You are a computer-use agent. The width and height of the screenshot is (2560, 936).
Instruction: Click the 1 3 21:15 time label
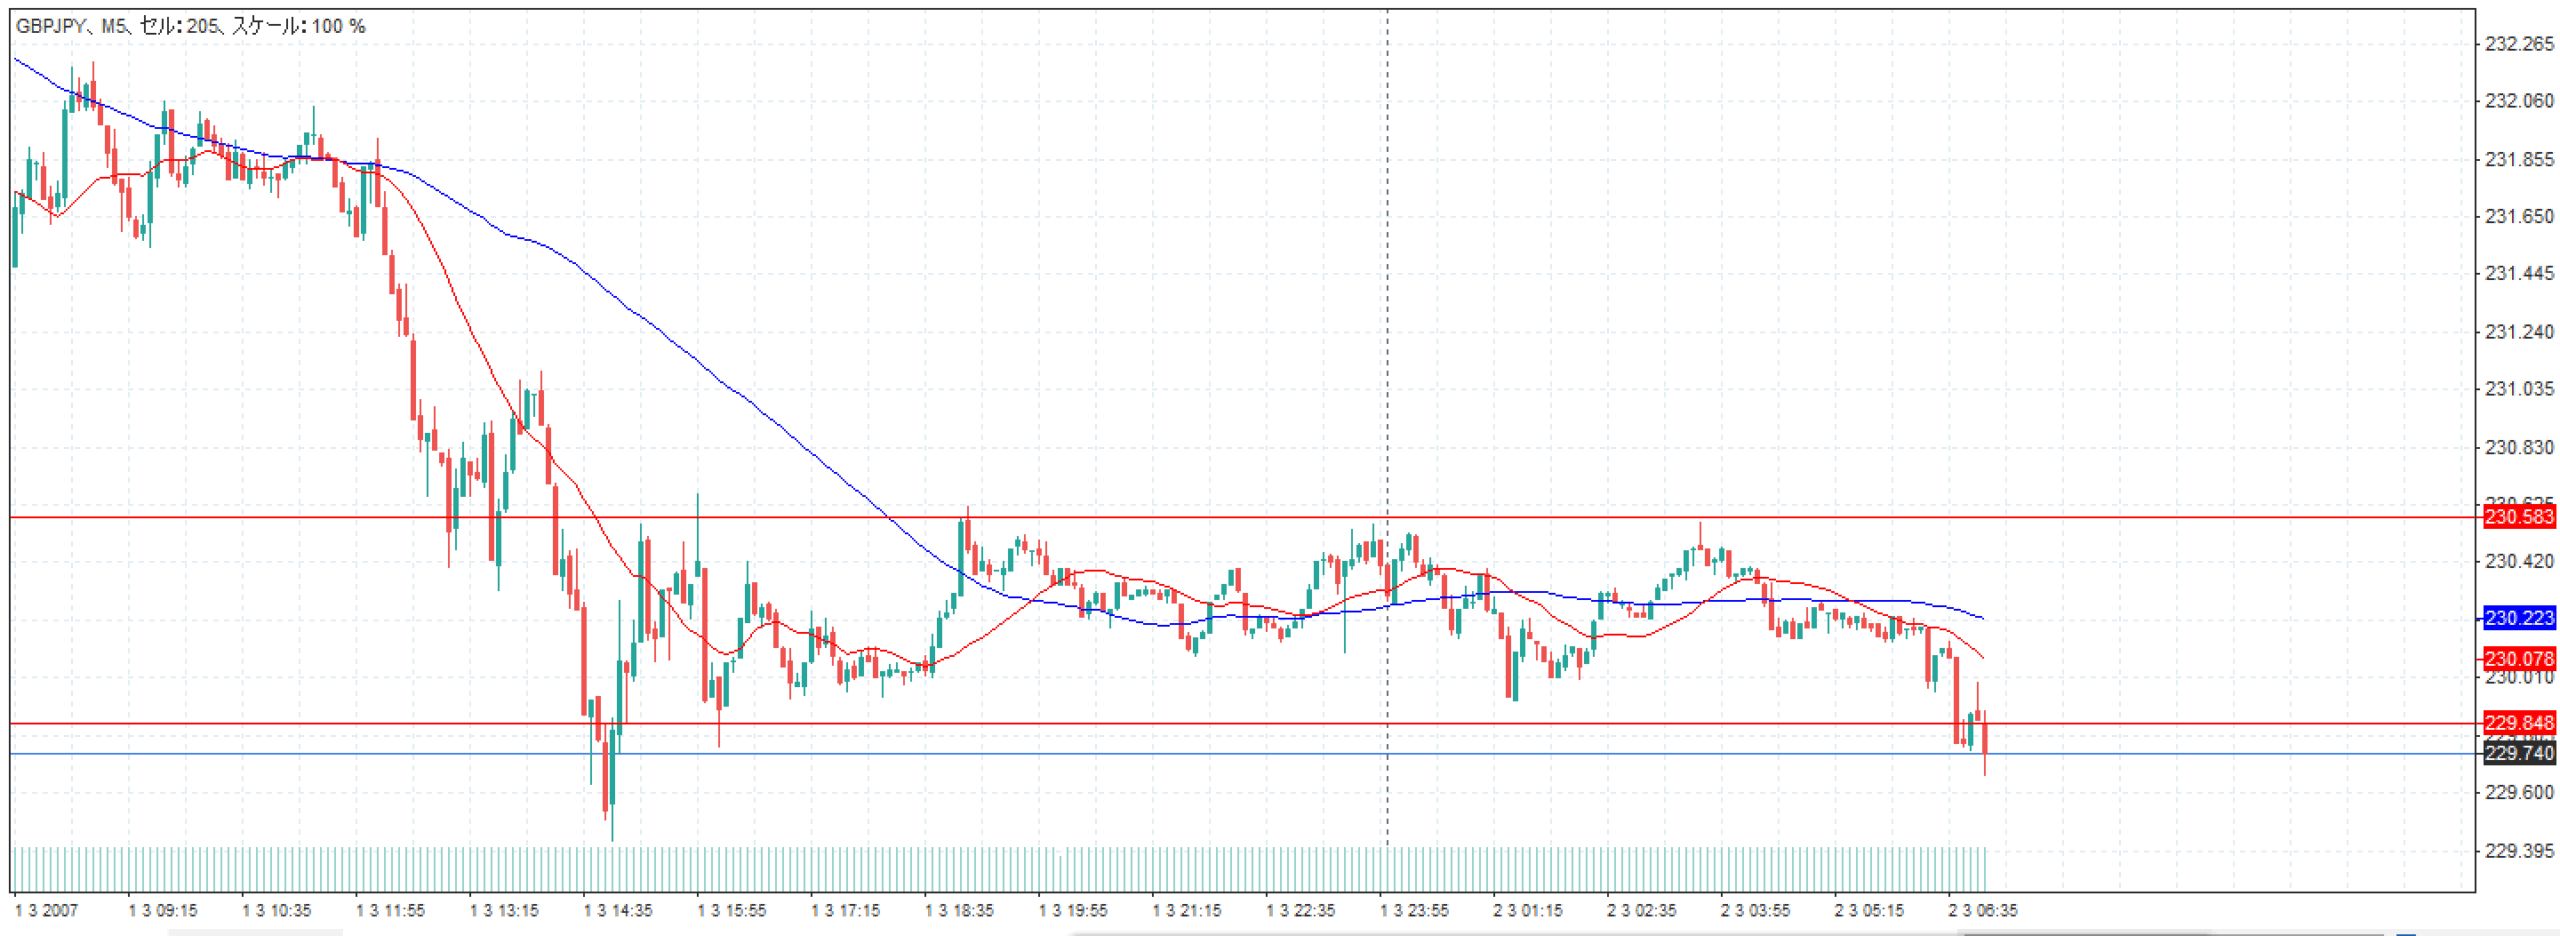[1186, 911]
